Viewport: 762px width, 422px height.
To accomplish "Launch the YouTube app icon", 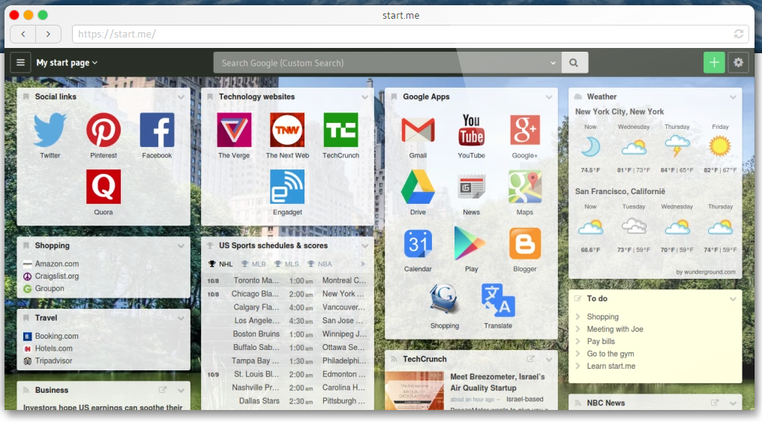I will pyautogui.click(x=471, y=130).
